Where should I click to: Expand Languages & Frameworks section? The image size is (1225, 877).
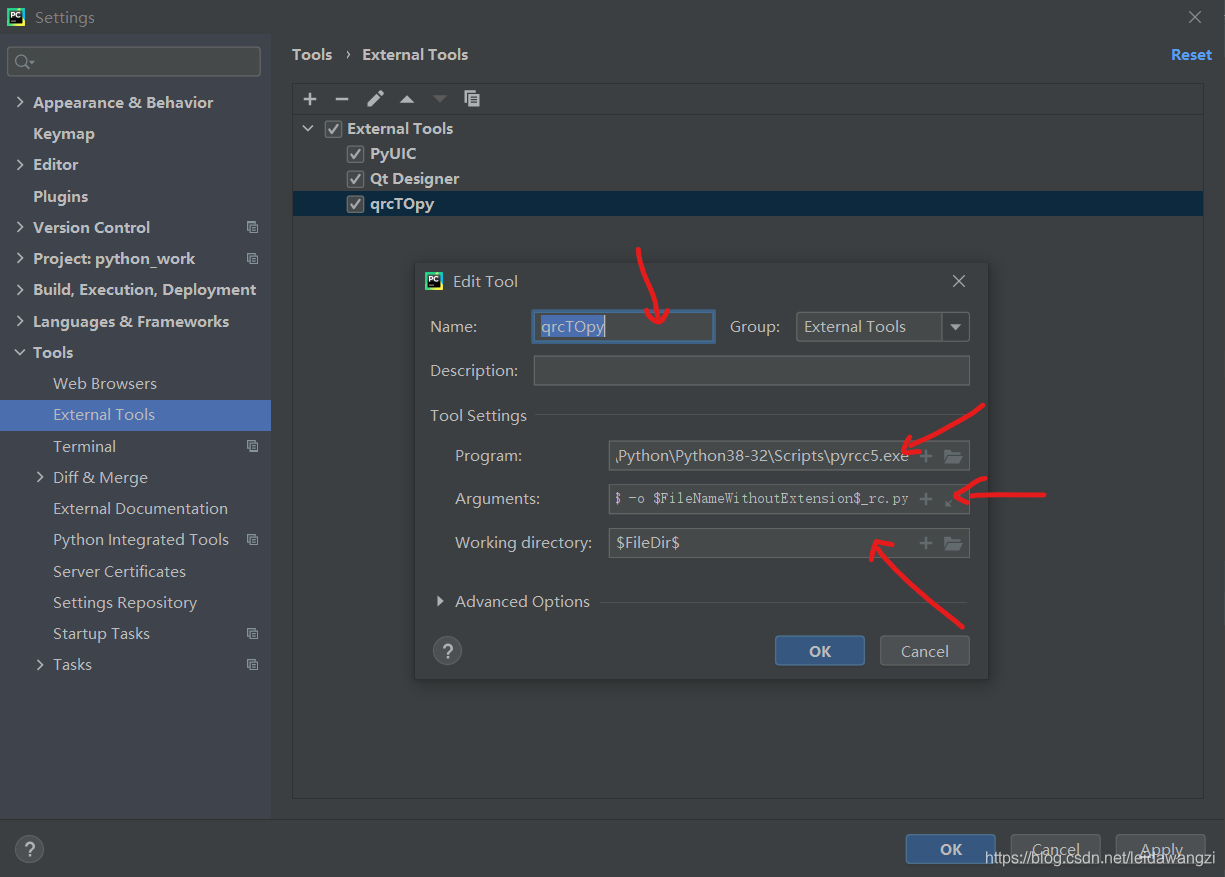click(x=20, y=321)
